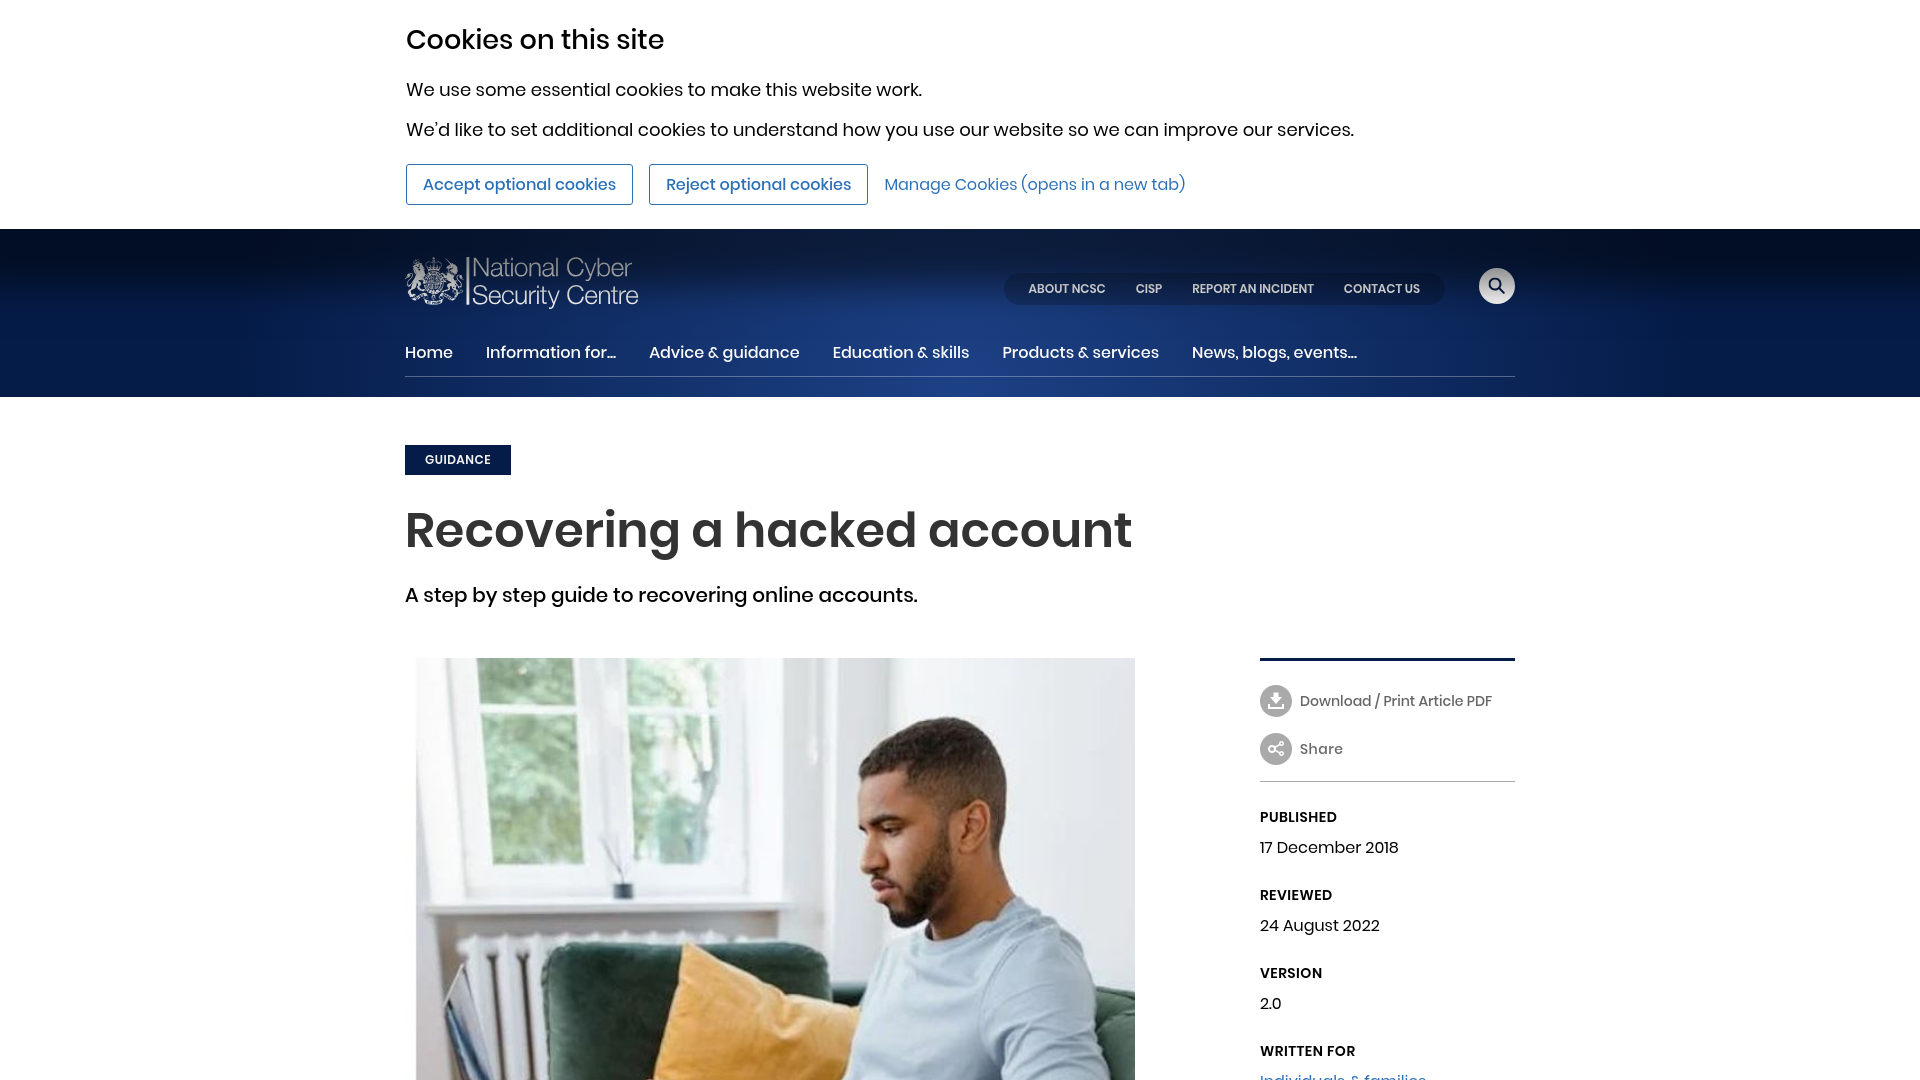1920x1080 pixels.
Task: Click the Share icon
Action: click(x=1275, y=749)
